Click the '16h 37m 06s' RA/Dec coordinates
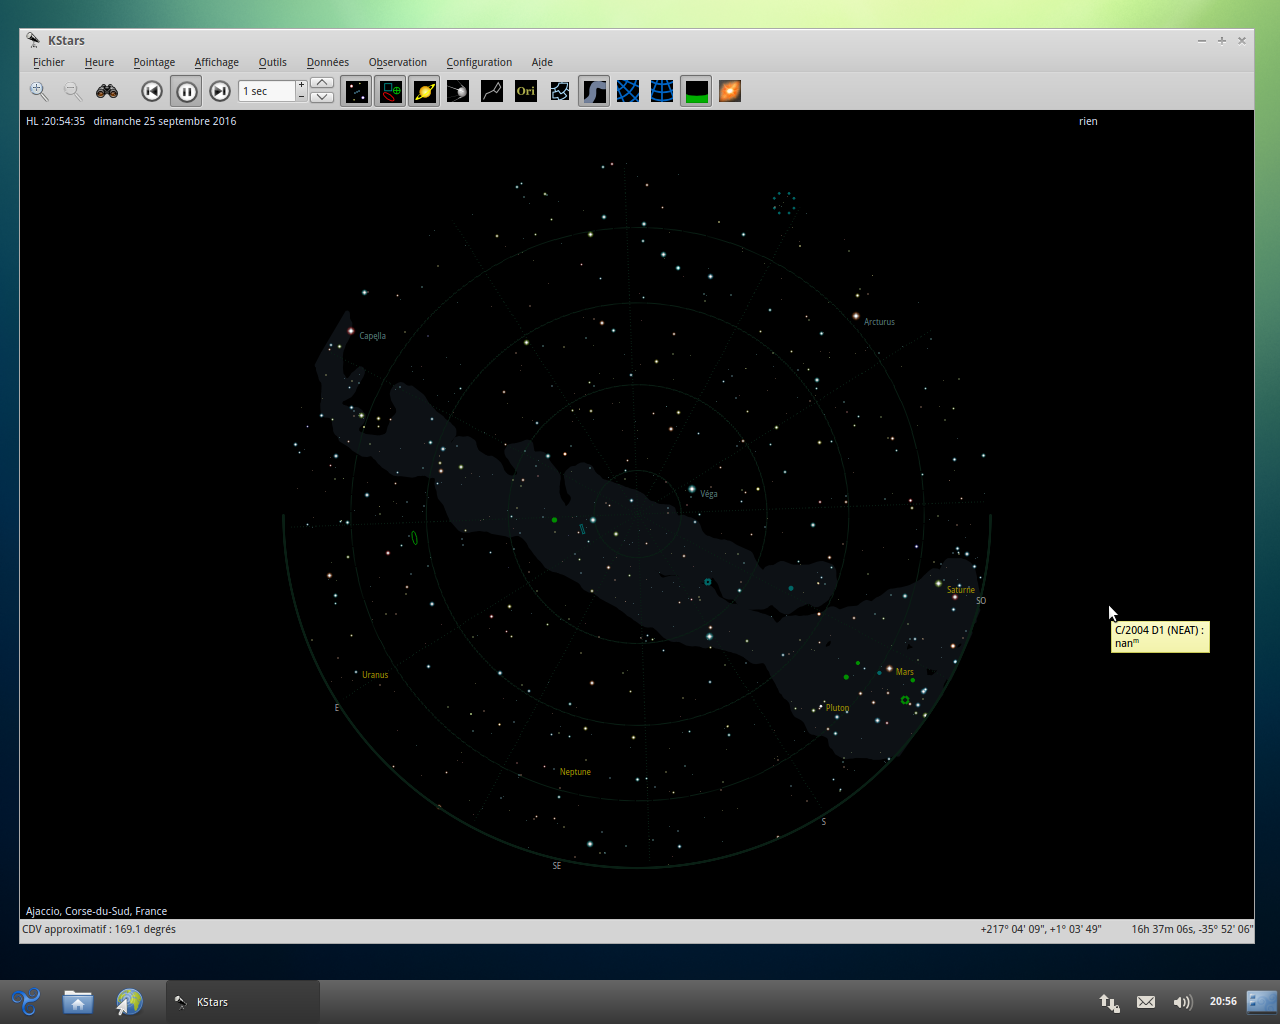 click(1192, 929)
